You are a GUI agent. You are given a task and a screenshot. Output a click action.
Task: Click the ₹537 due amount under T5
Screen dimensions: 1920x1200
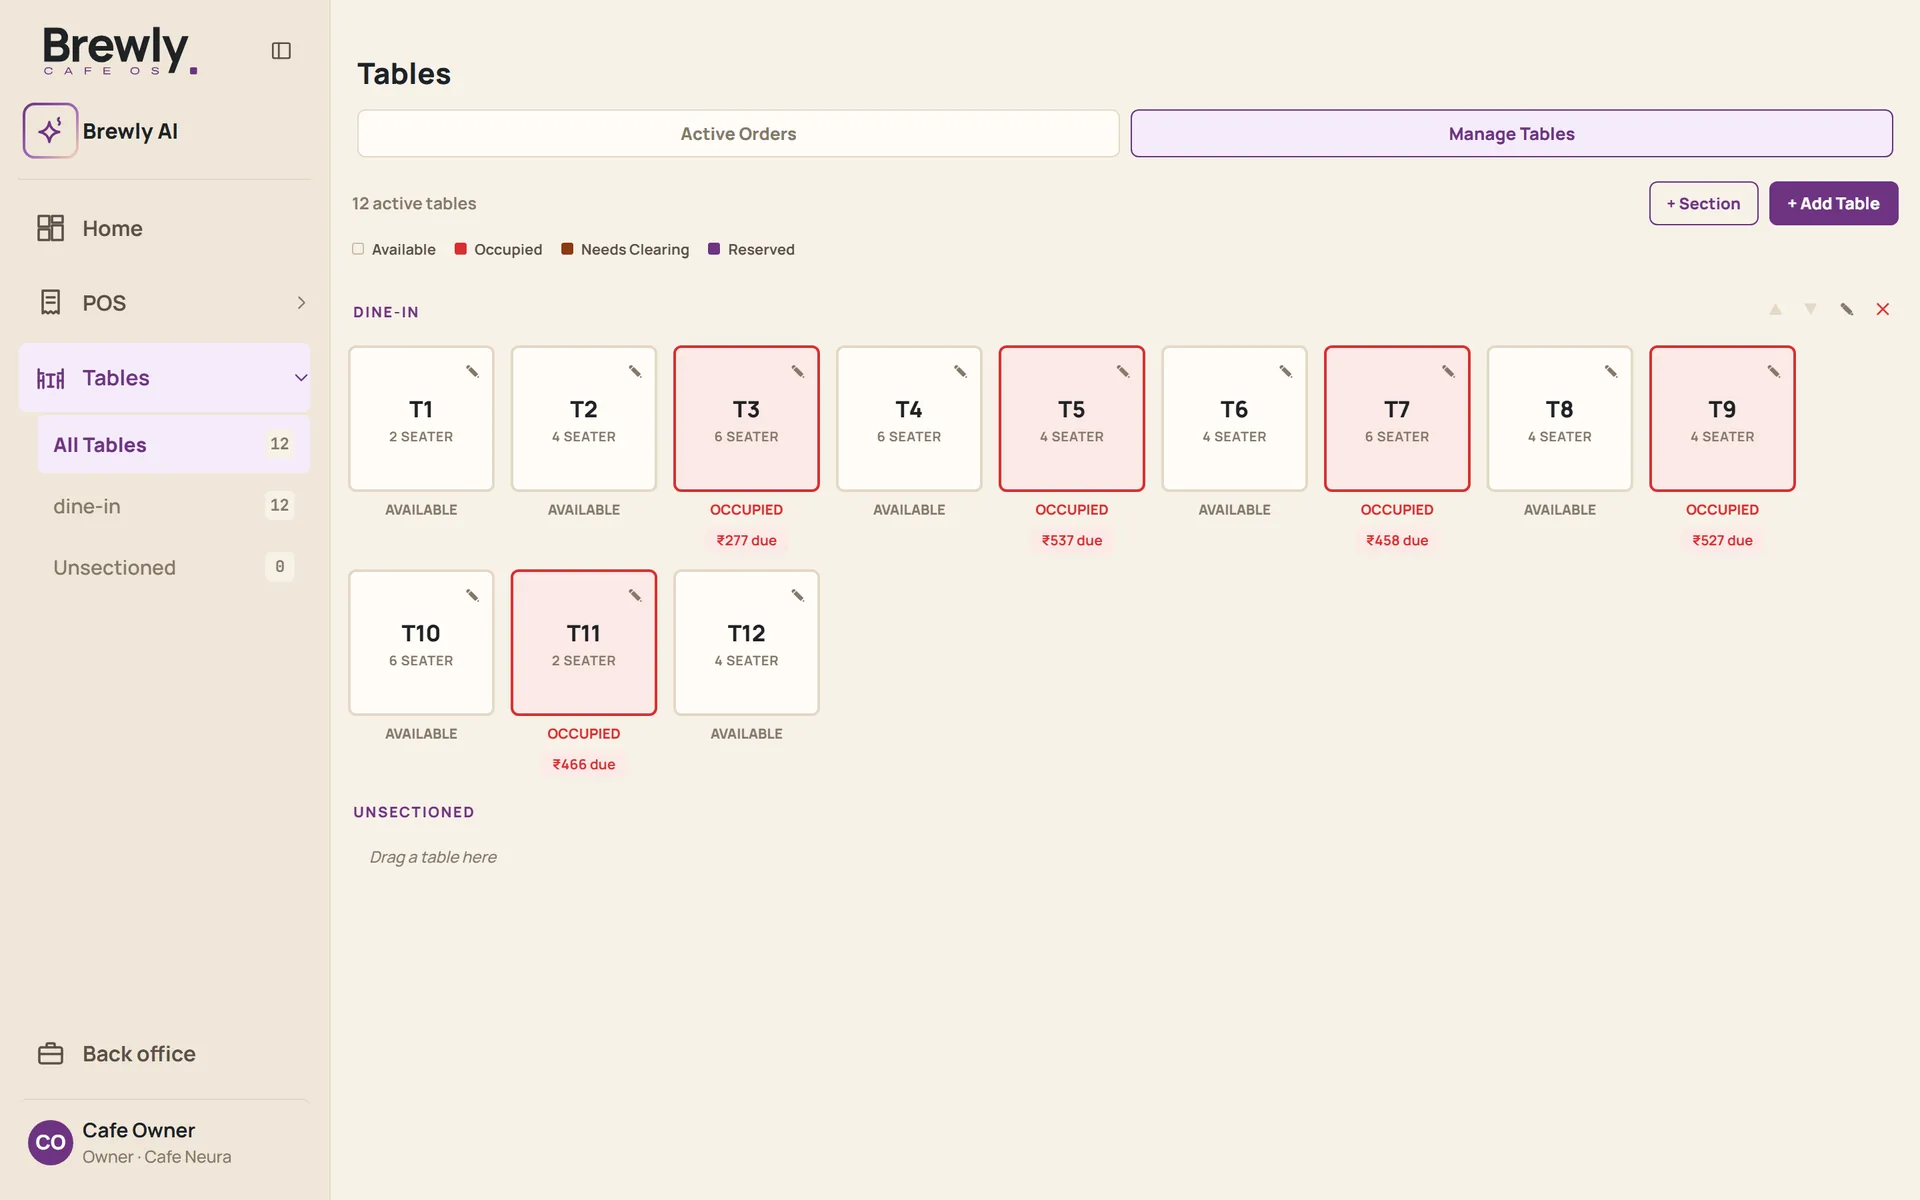click(x=1072, y=541)
